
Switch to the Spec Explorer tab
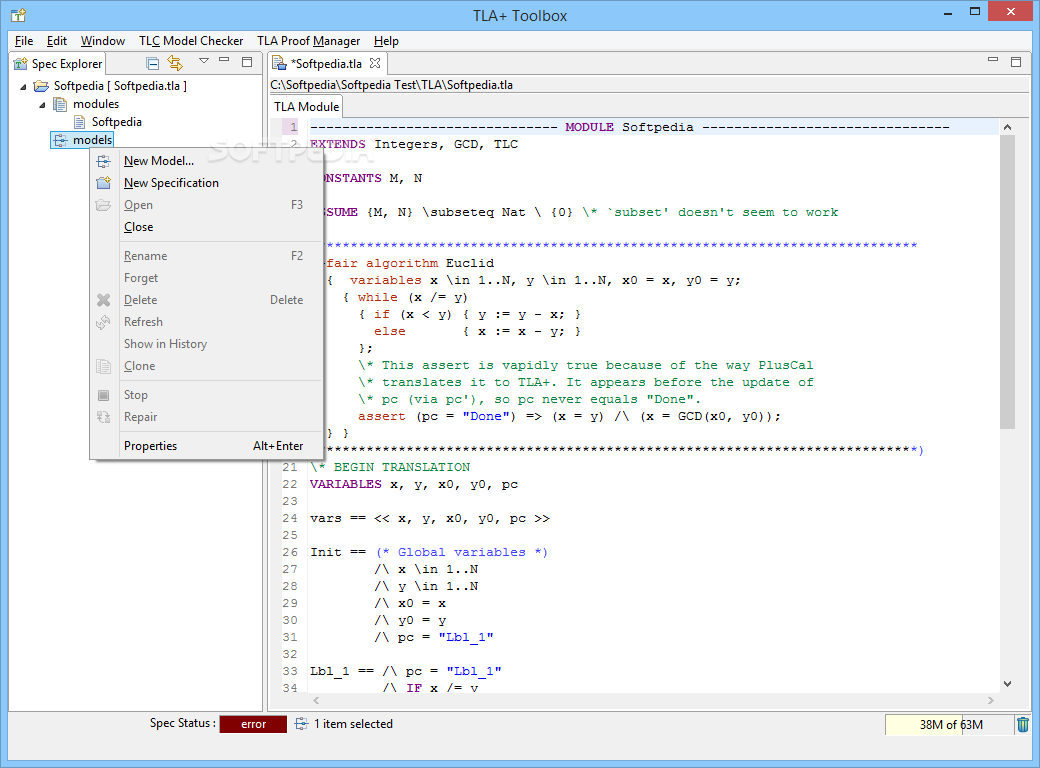pyautogui.click(x=58, y=64)
